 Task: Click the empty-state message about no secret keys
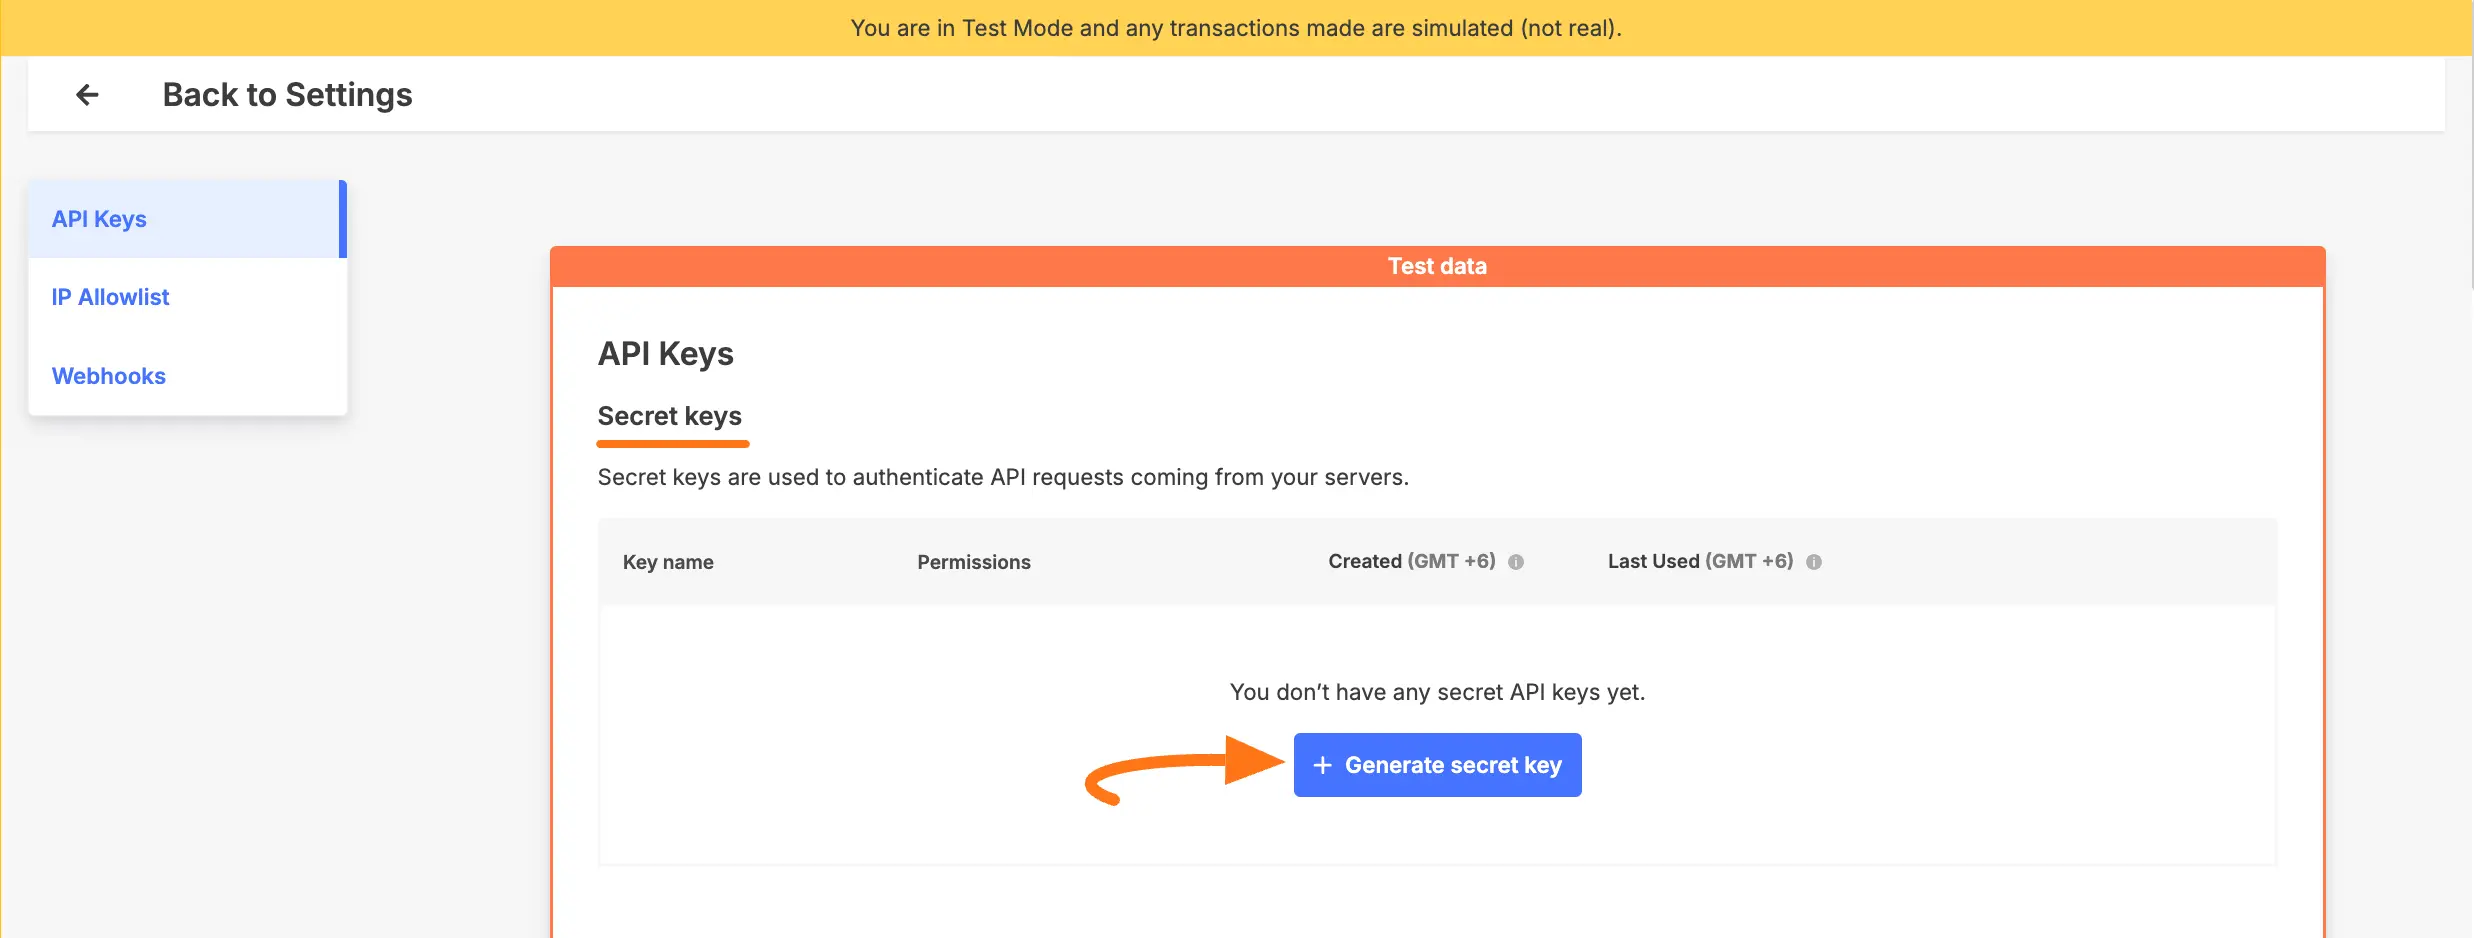pyautogui.click(x=1437, y=692)
